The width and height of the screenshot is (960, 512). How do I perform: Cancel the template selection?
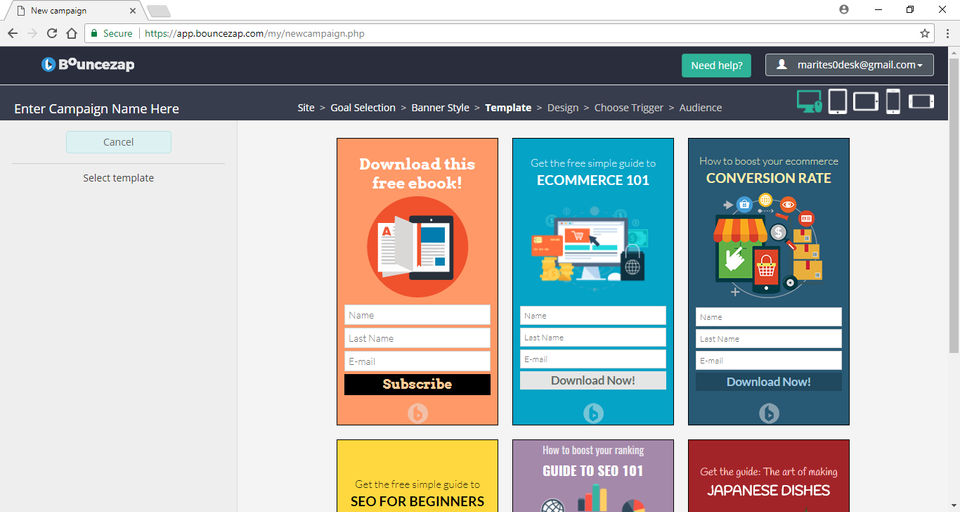pos(119,142)
